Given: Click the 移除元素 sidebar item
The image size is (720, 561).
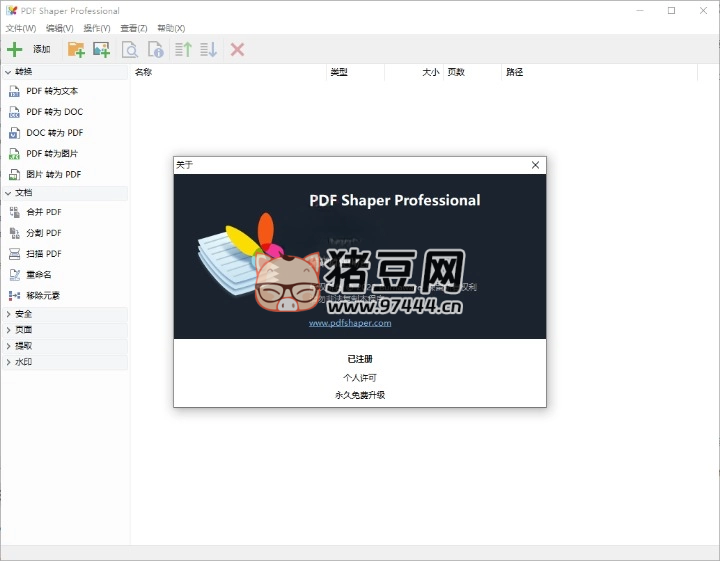Looking at the screenshot, I should click(x=43, y=296).
